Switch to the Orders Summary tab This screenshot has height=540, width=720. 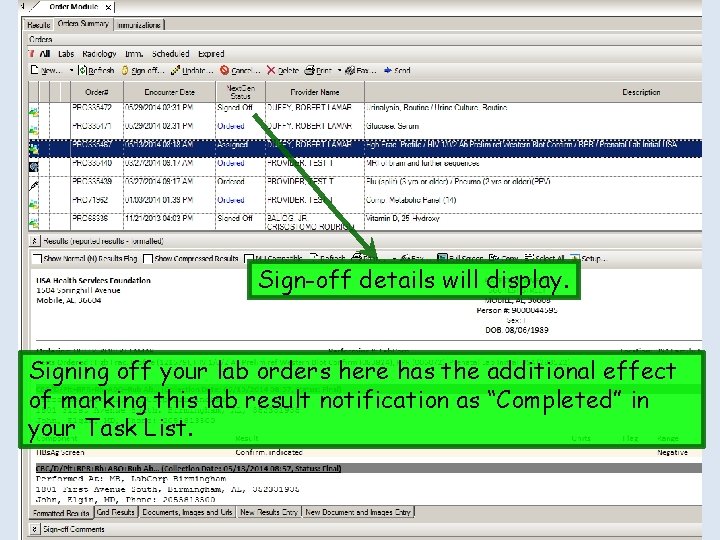point(83,24)
